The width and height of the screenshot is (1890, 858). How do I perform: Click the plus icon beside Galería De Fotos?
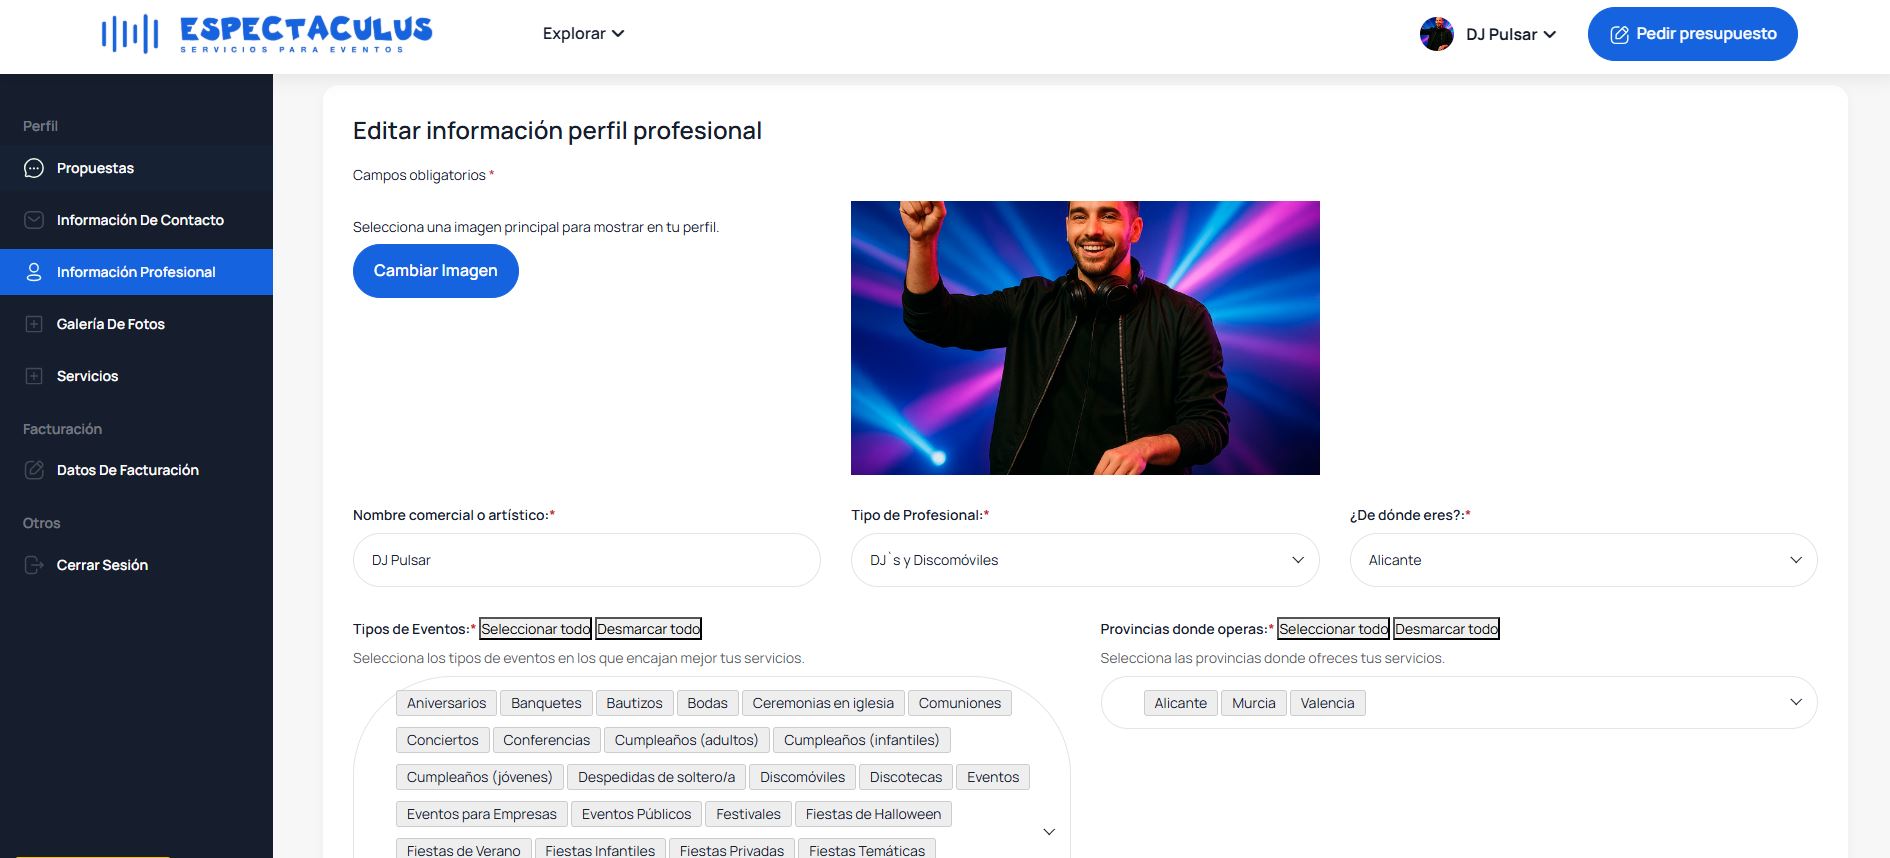(x=34, y=324)
